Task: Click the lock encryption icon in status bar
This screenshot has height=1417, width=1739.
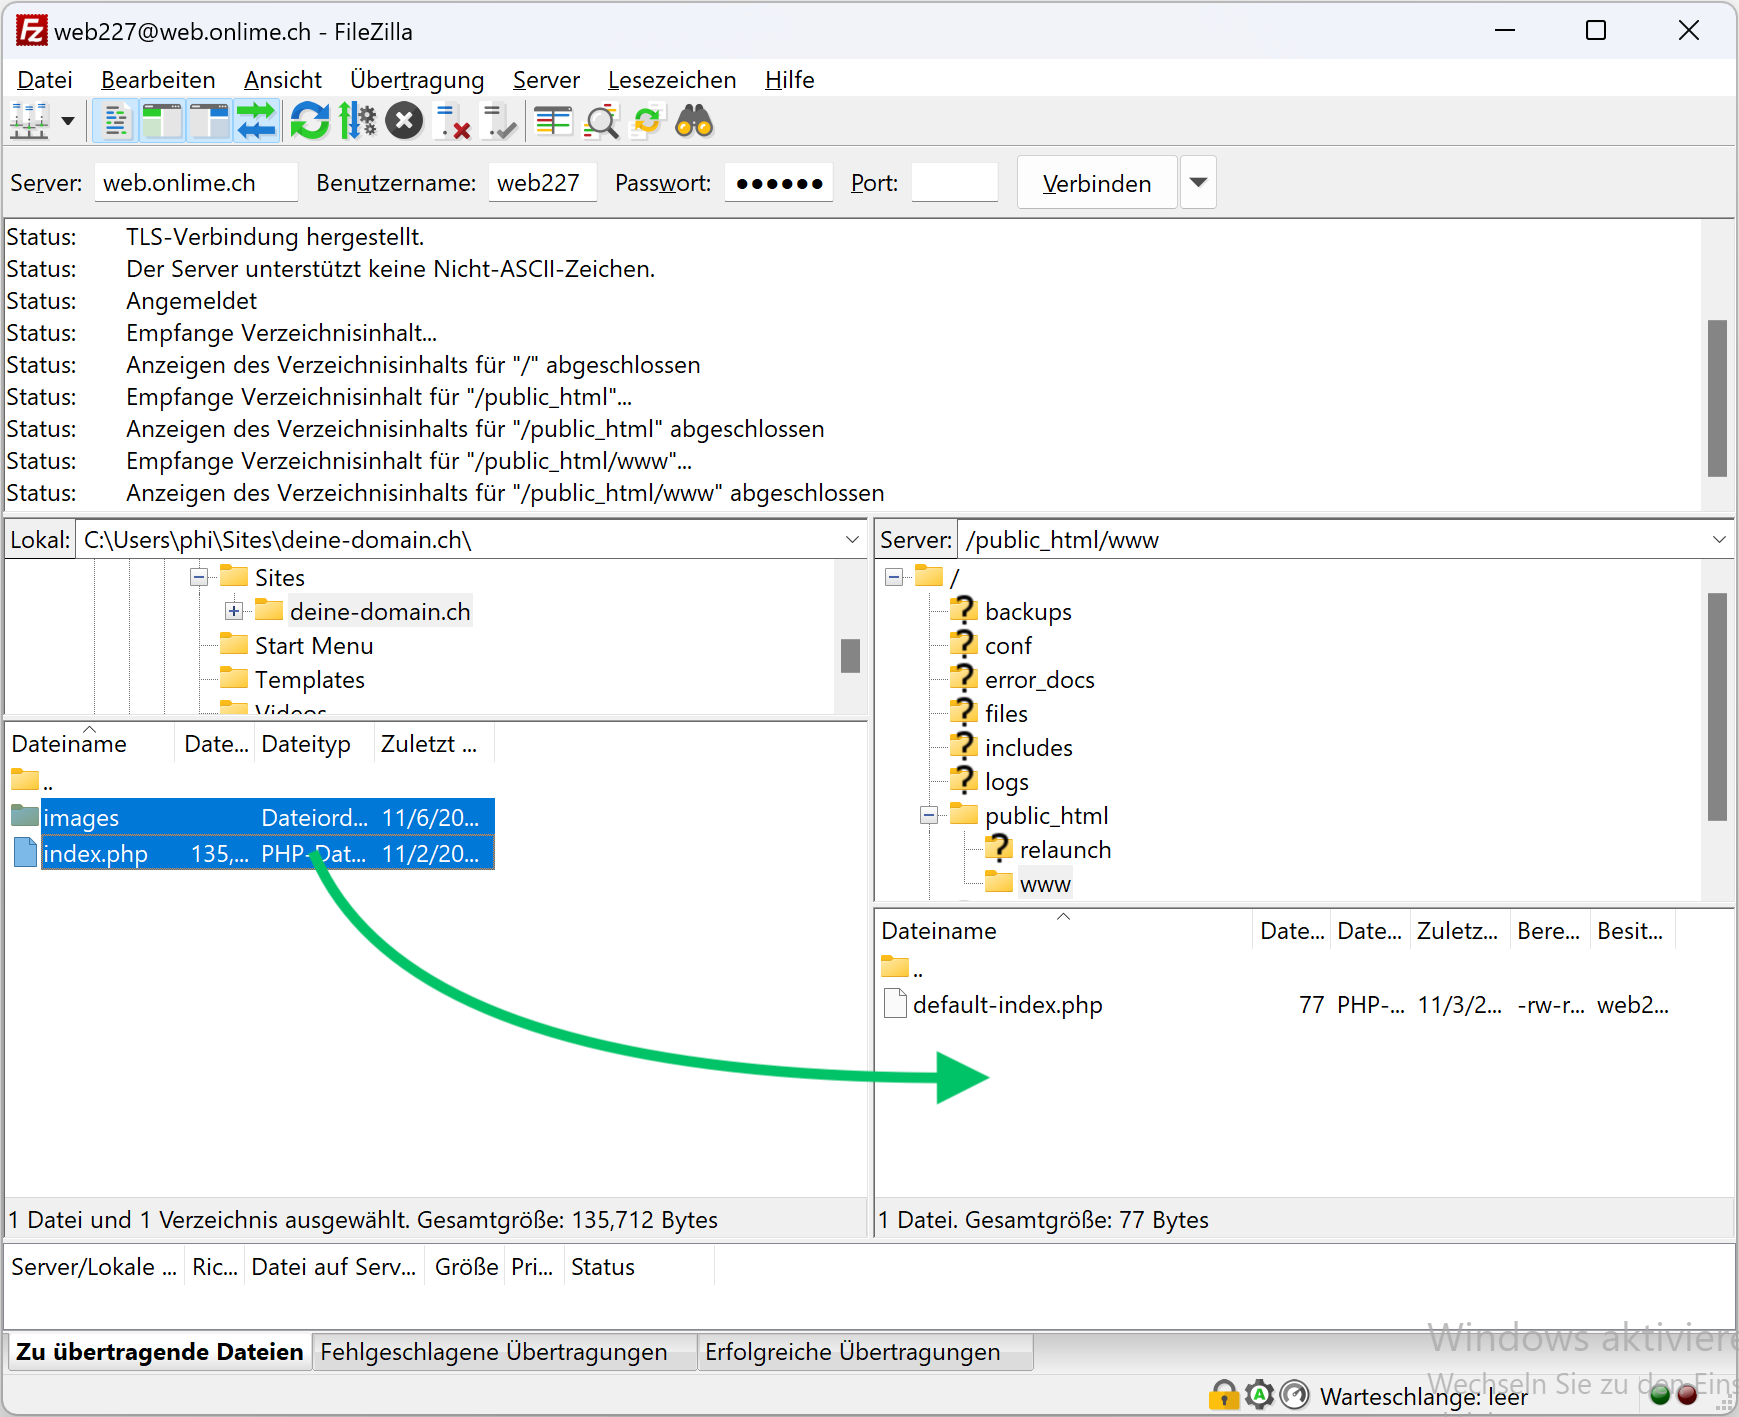Action: [1223, 1394]
